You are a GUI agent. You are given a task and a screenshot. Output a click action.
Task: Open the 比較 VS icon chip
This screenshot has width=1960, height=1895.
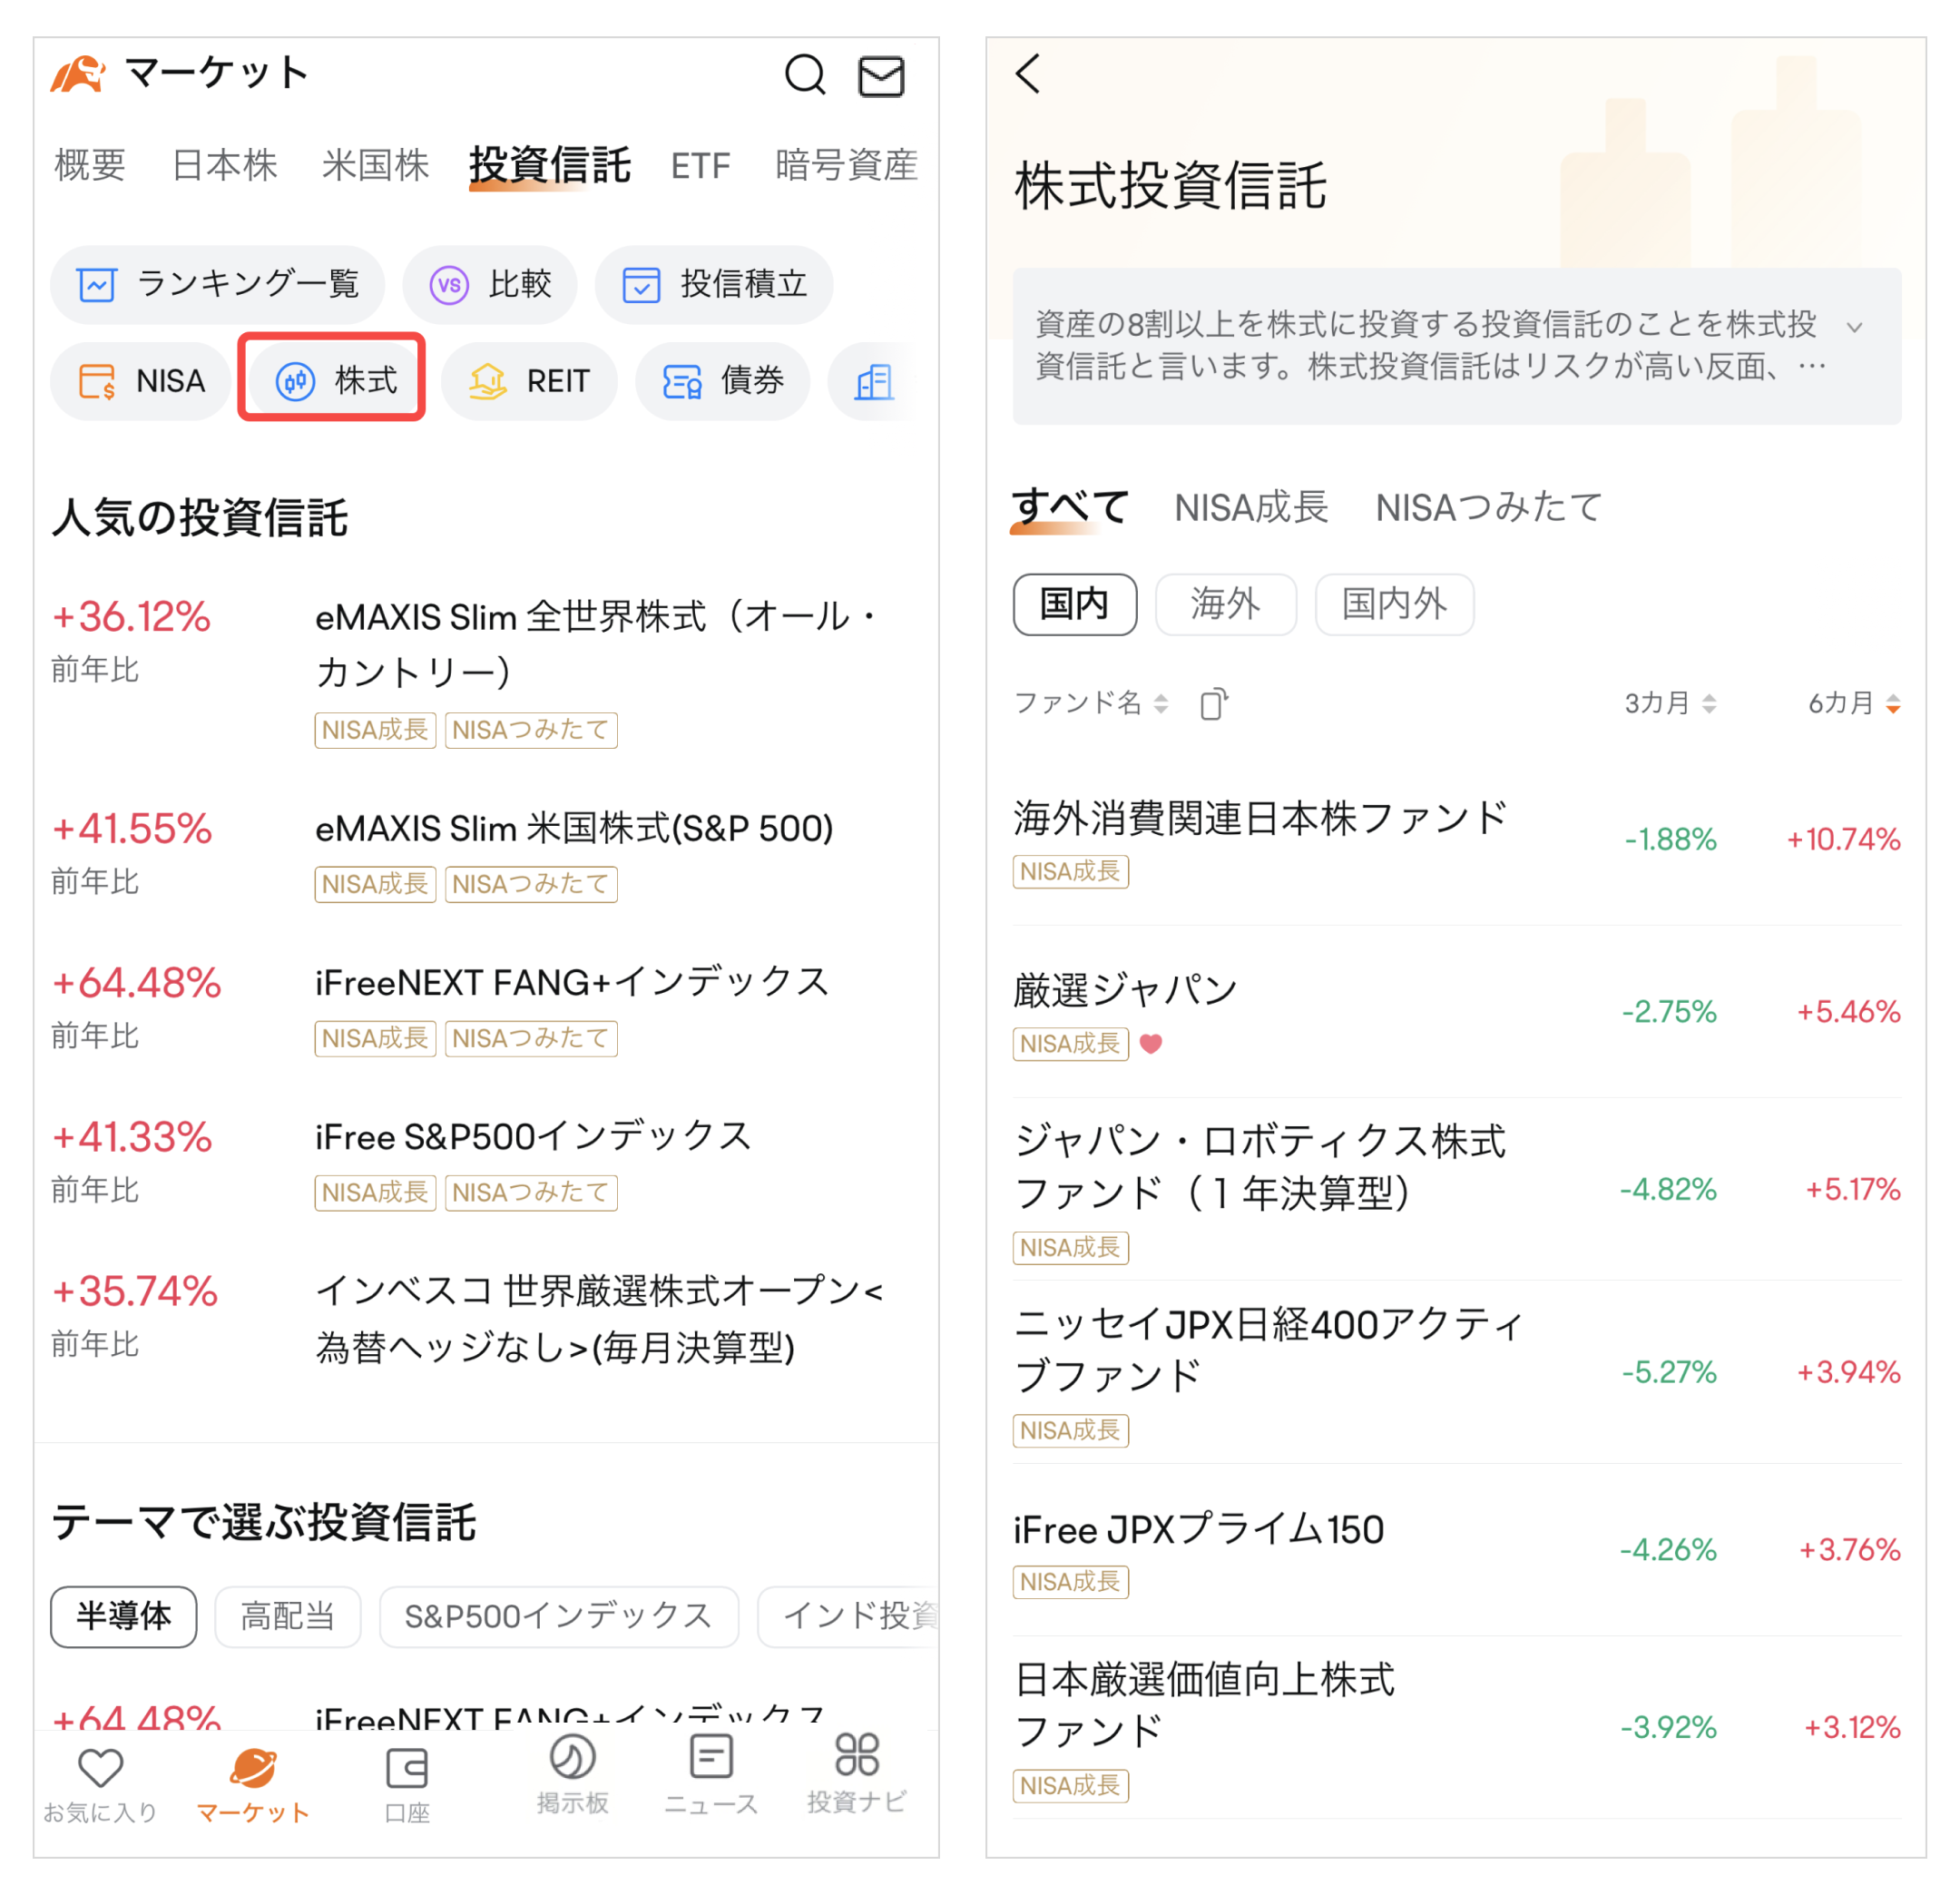pyautogui.click(x=490, y=285)
